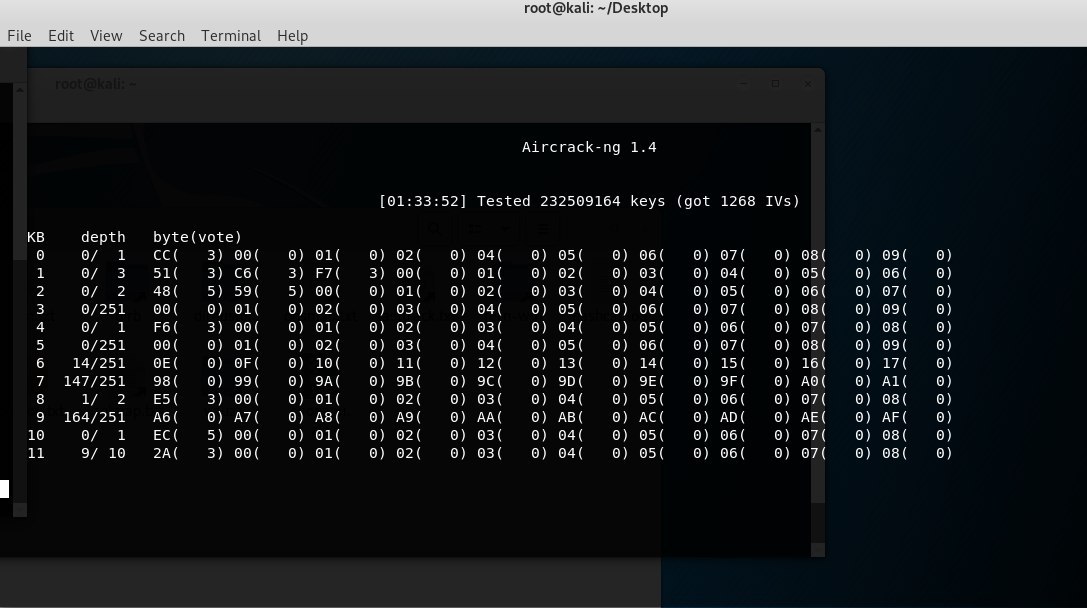This screenshot has width=1087, height=608.
Task: Click the A6 byte in KB row 9
Action: (162, 417)
